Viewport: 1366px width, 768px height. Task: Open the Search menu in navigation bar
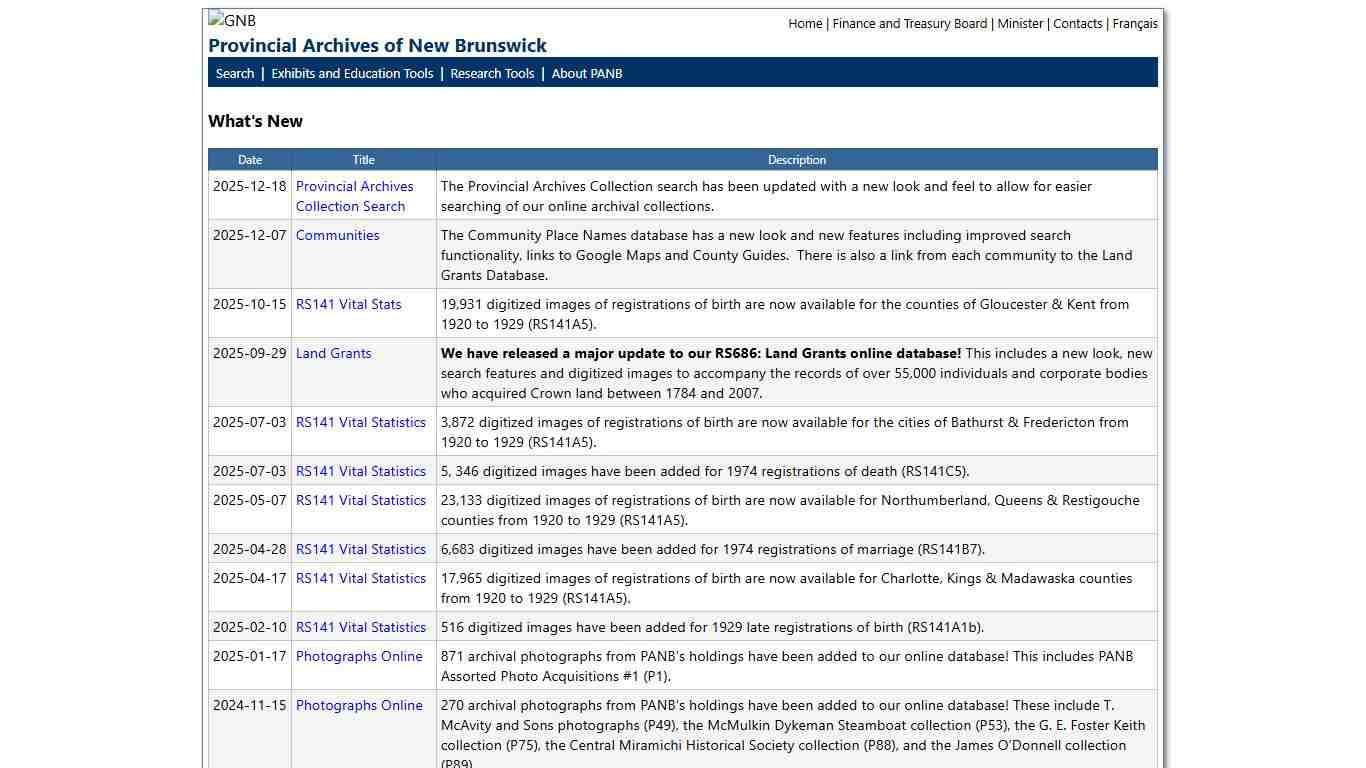235,73
